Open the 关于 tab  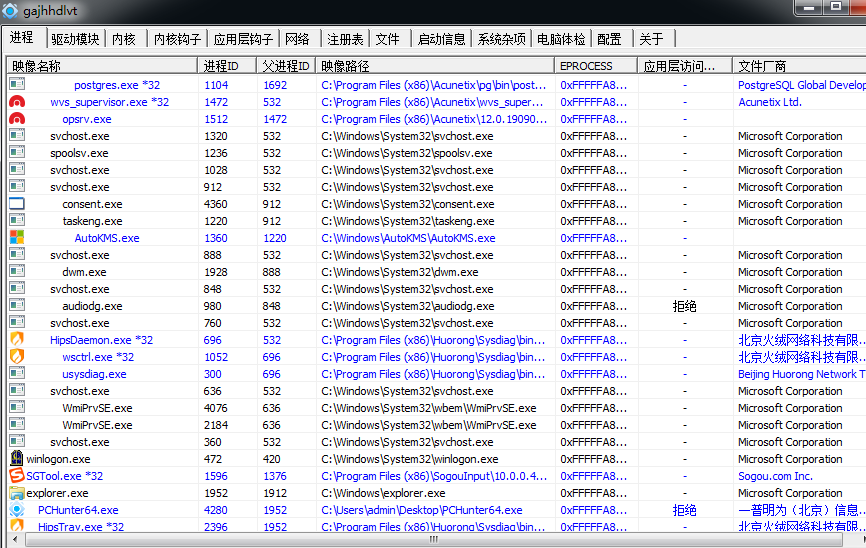pyautogui.click(x=652, y=39)
